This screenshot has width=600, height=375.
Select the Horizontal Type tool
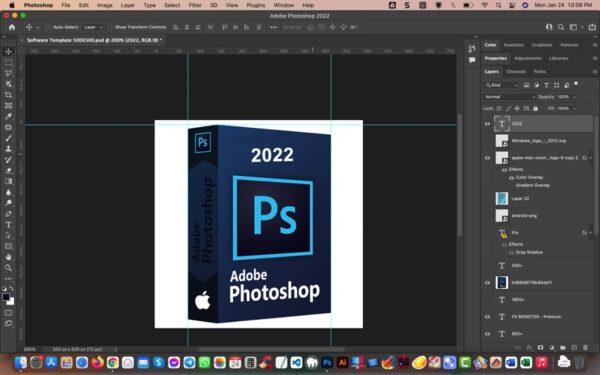click(x=8, y=225)
